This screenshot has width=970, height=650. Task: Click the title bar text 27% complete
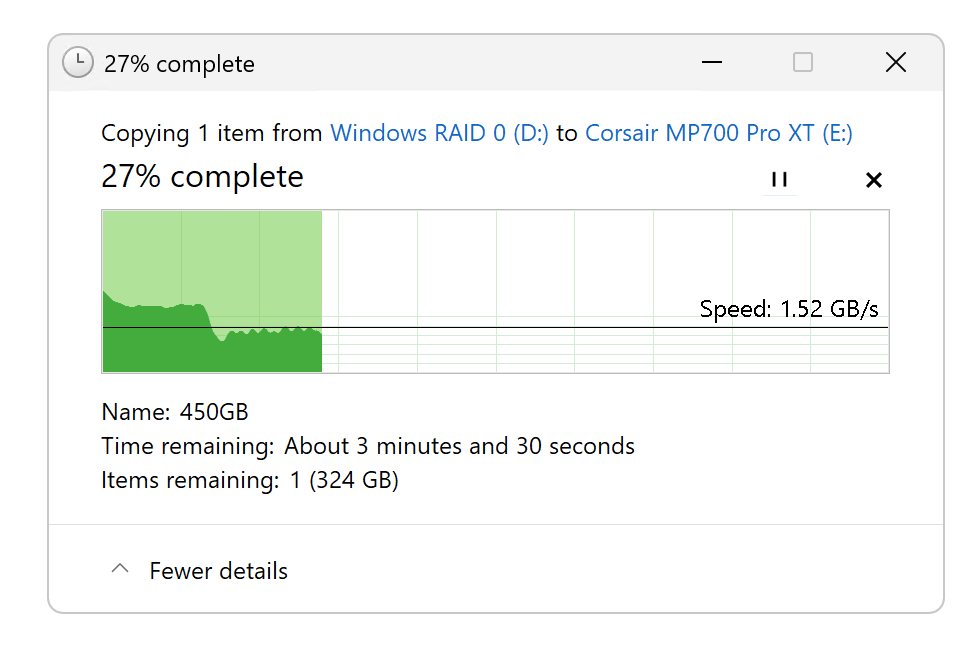pos(179,64)
